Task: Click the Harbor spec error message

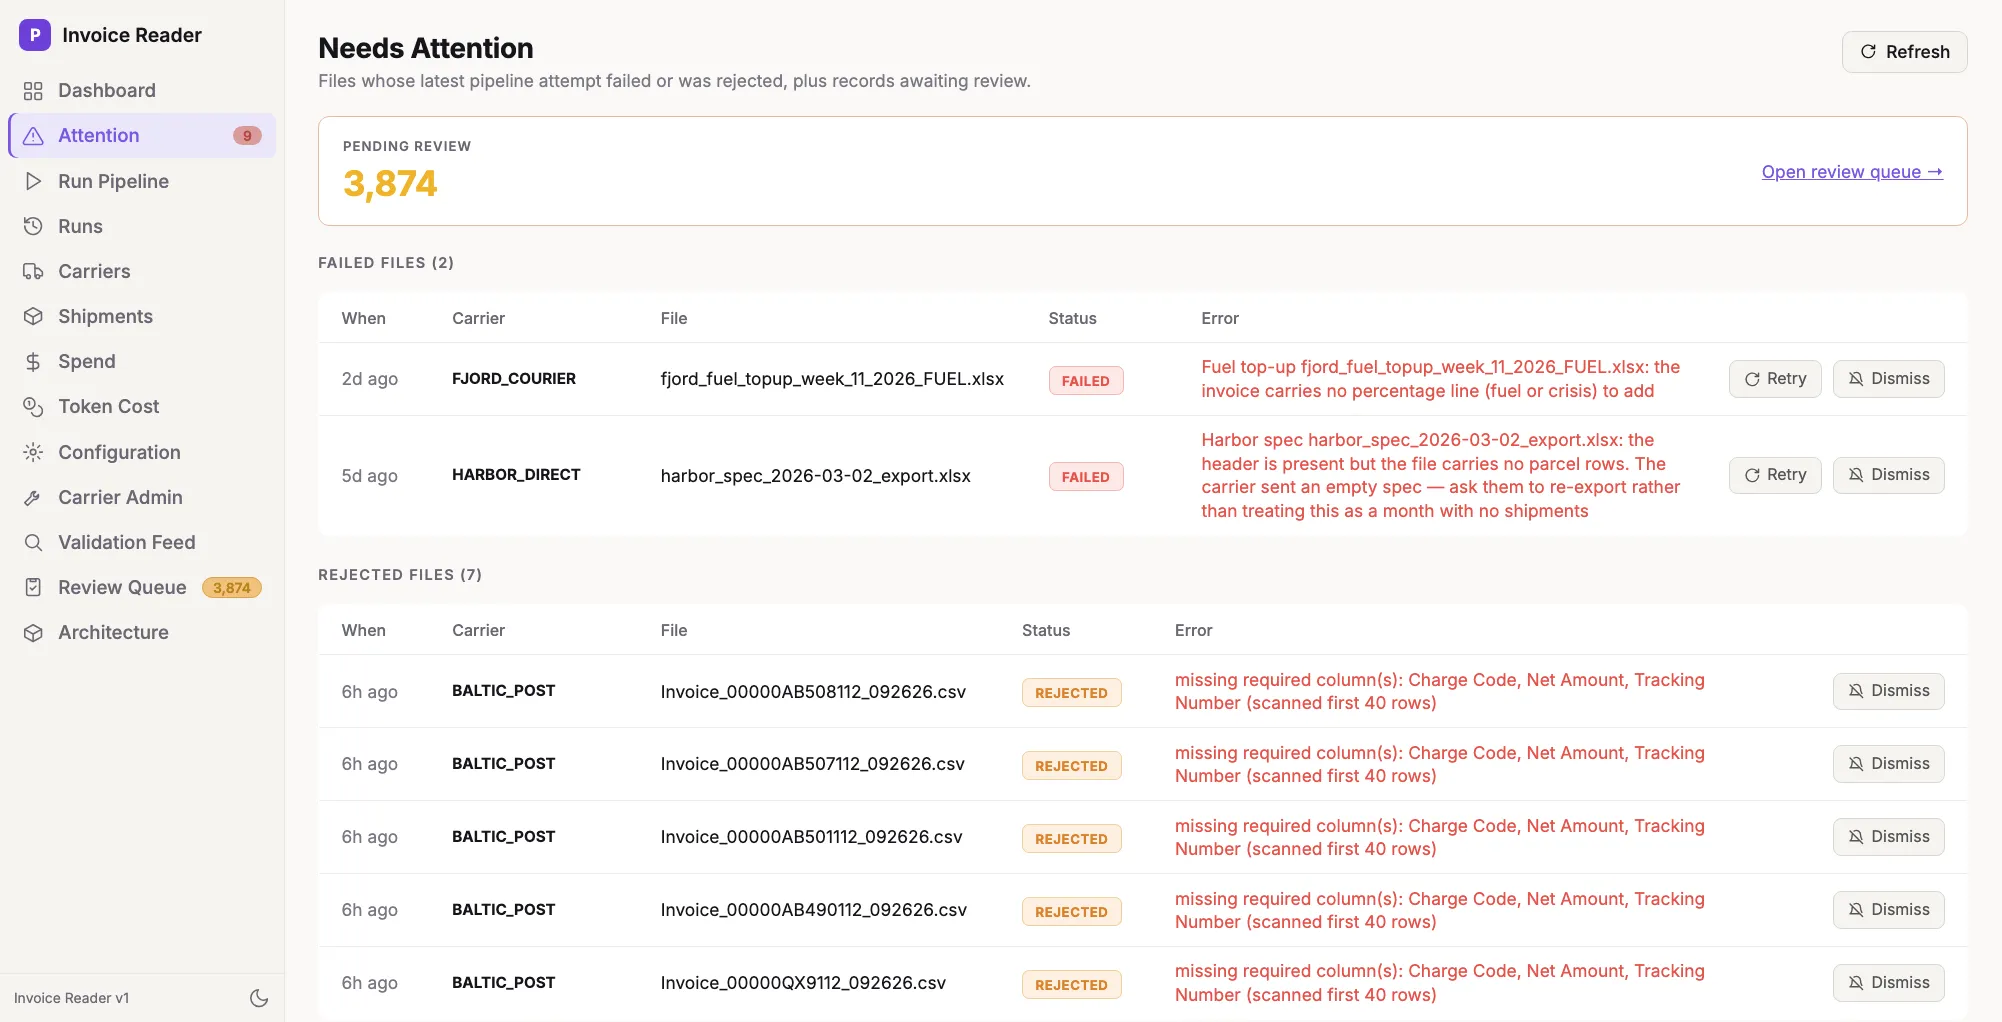Action: 1441,476
